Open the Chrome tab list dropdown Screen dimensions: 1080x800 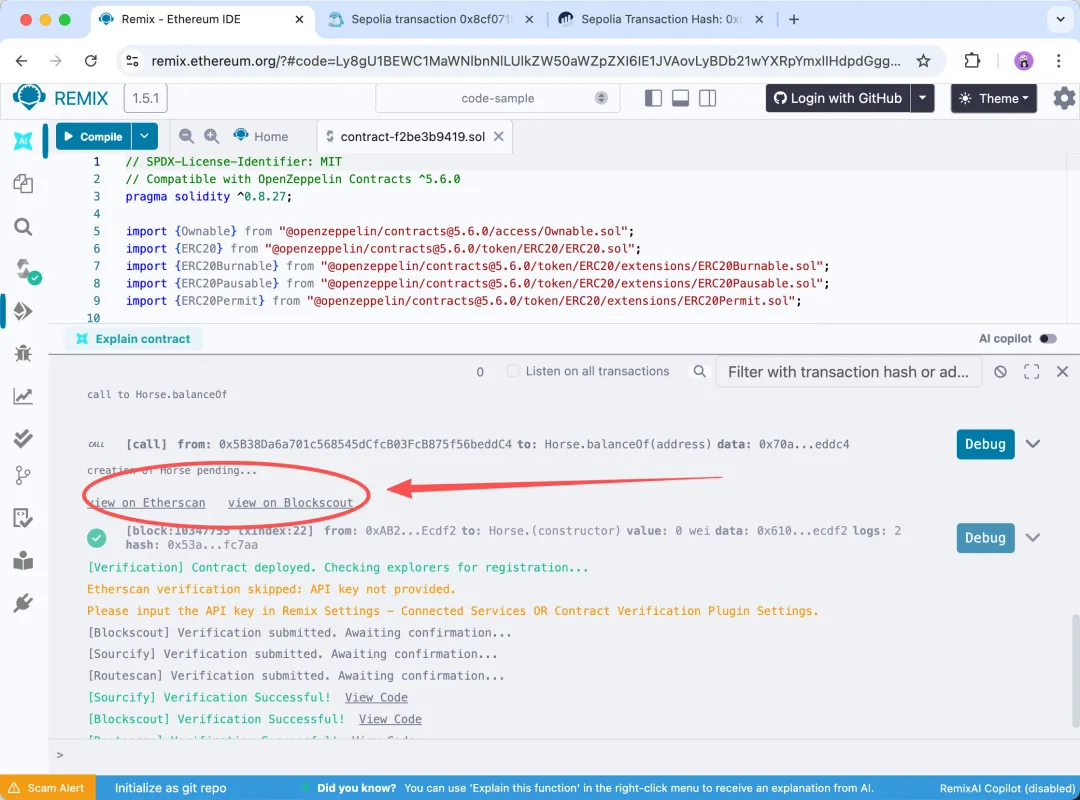point(1061,19)
